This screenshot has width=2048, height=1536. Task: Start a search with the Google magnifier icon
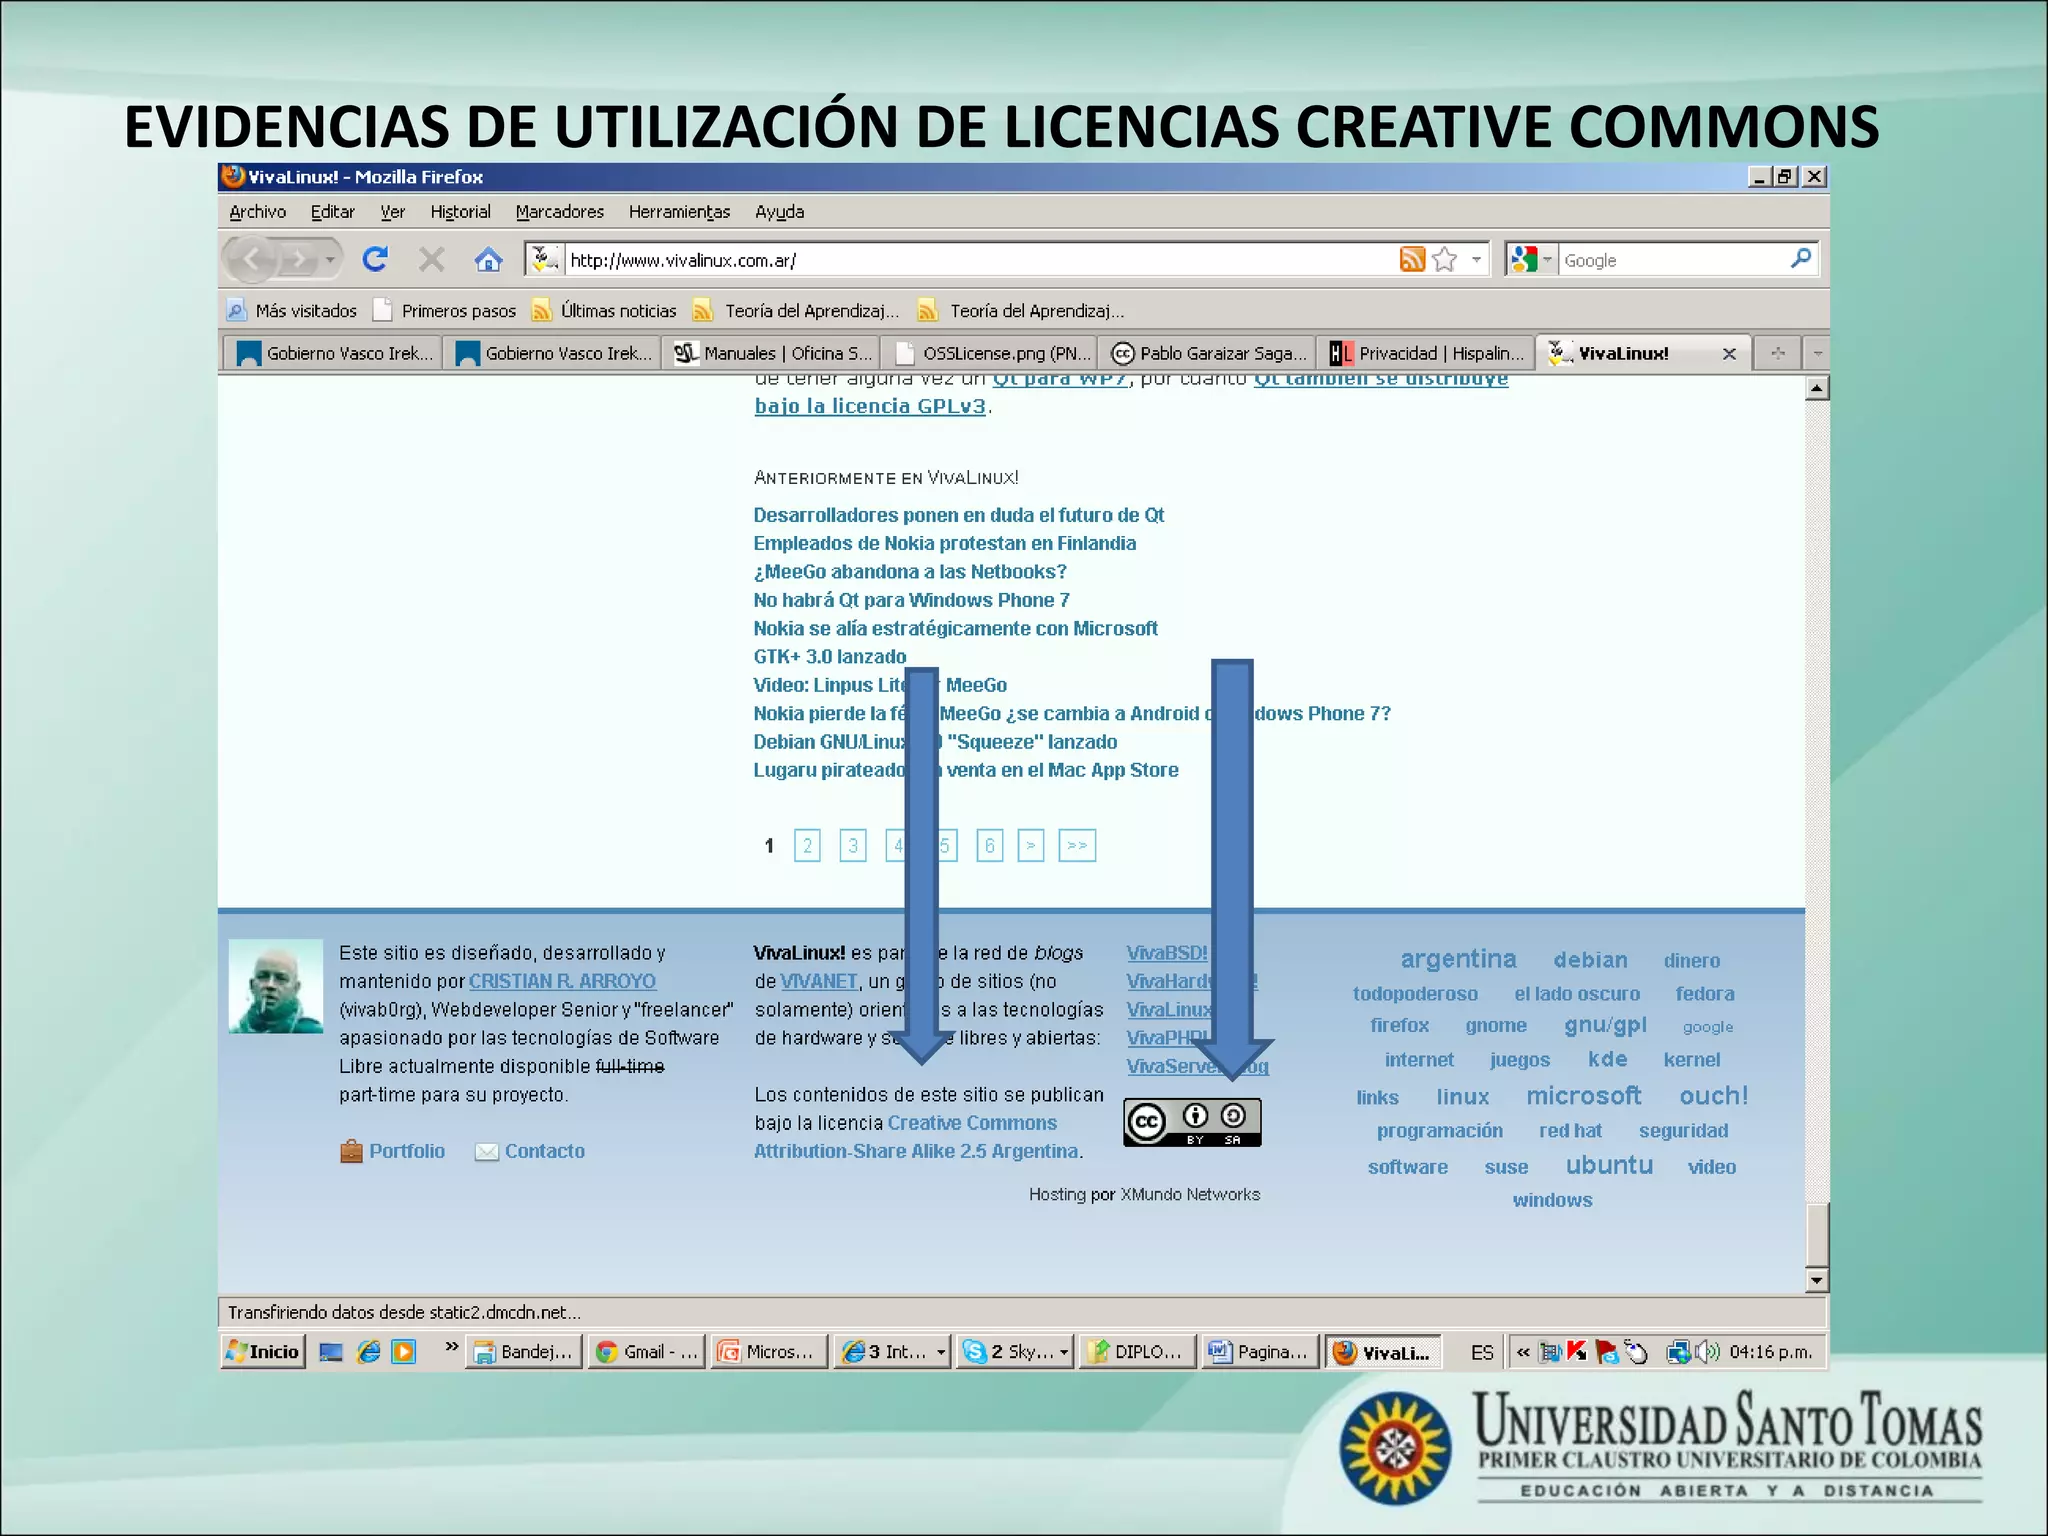pyautogui.click(x=1801, y=258)
